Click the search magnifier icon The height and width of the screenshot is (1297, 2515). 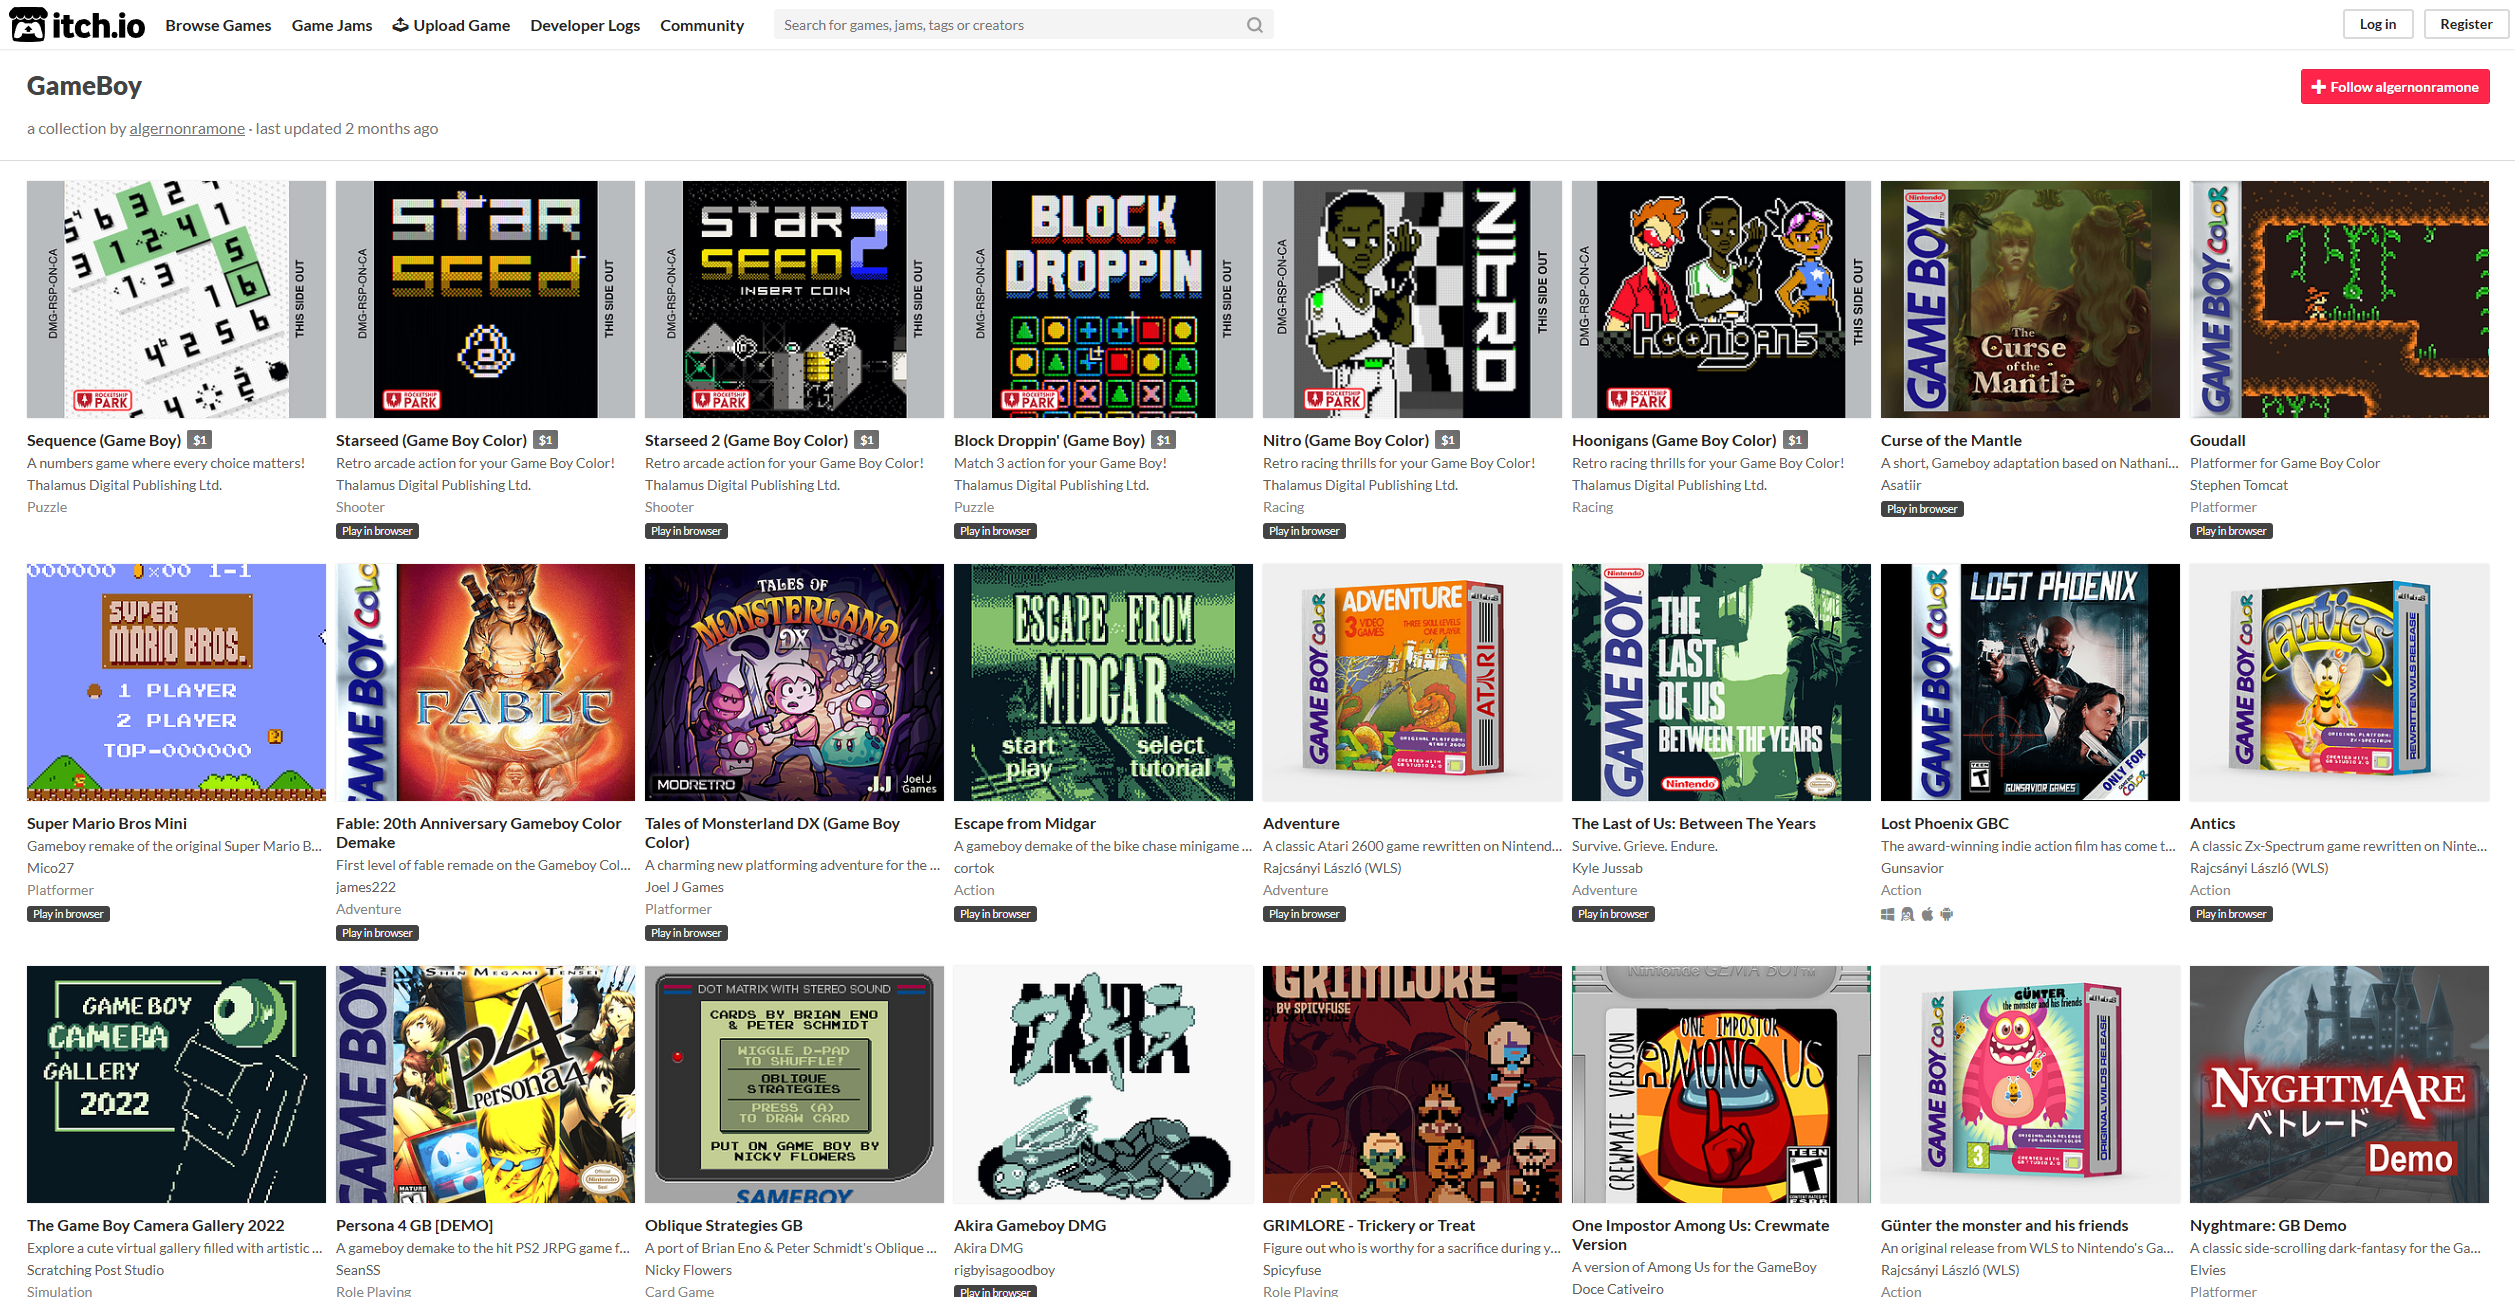(x=1254, y=25)
